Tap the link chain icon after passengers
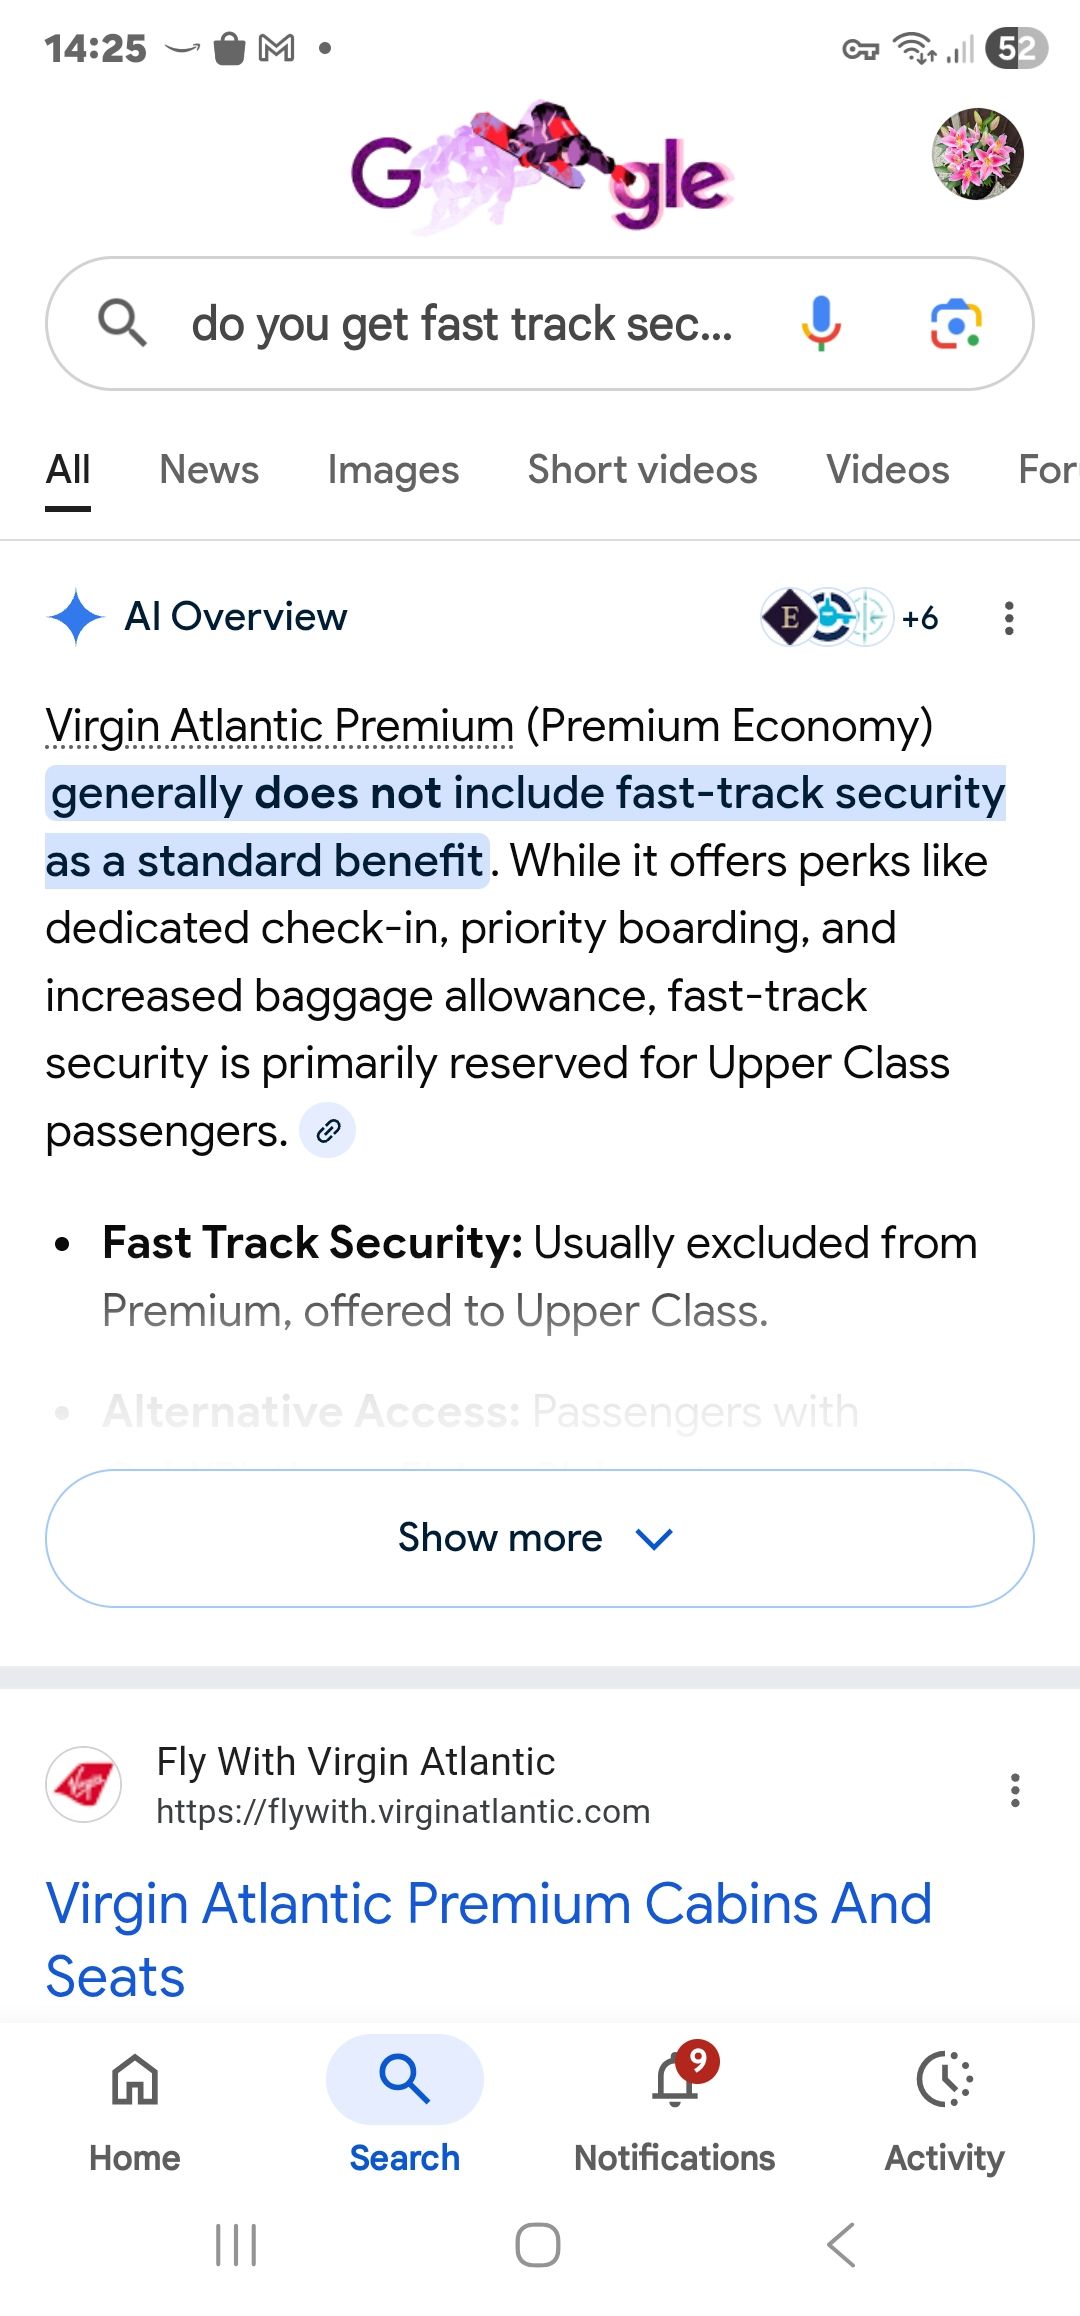 tap(328, 1131)
